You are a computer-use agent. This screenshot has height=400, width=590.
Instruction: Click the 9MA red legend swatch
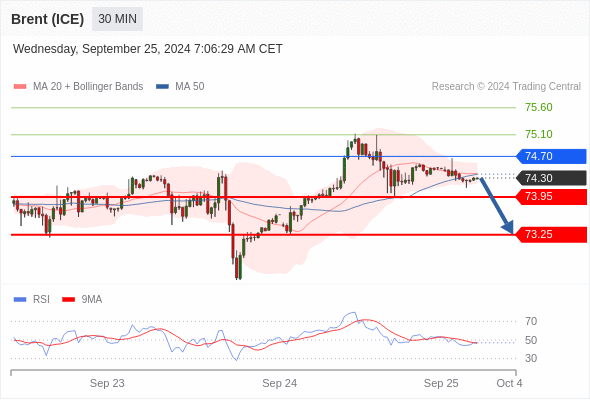pyautogui.click(x=68, y=300)
